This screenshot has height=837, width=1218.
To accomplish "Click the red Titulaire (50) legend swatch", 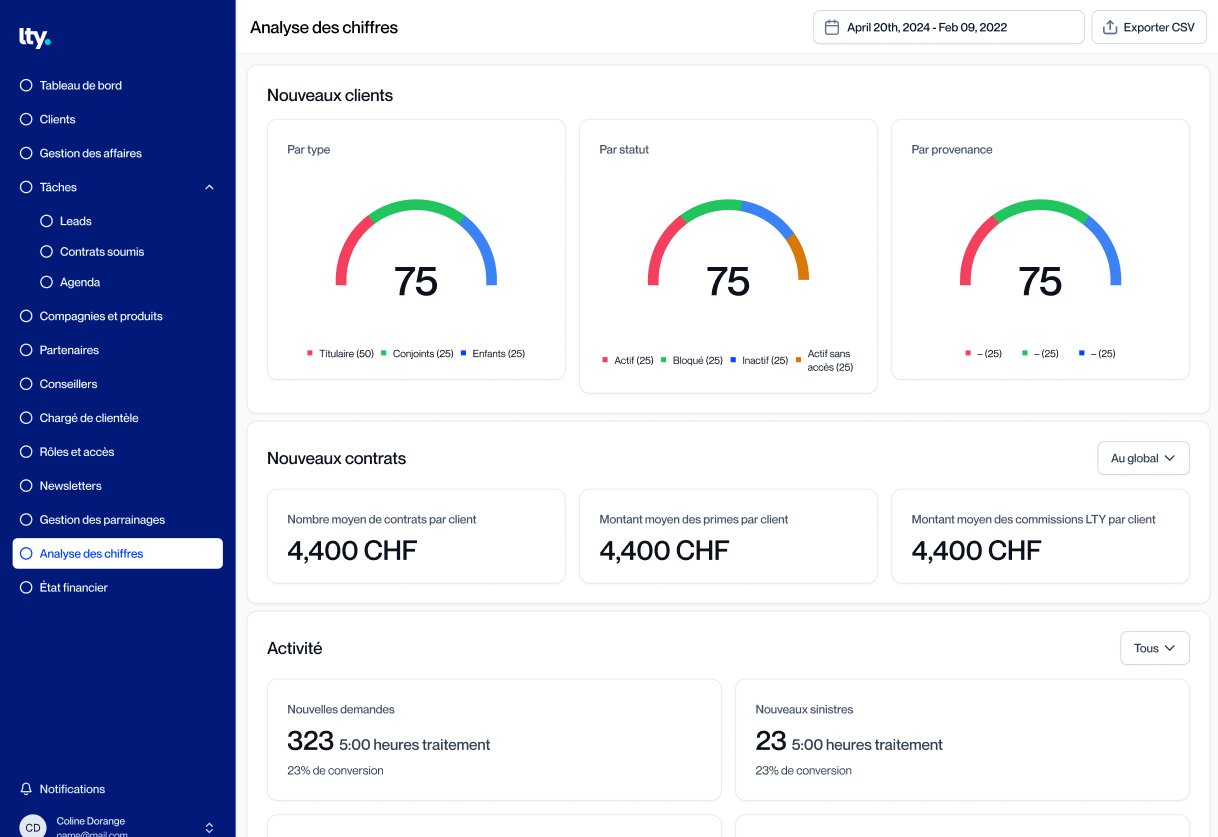I will (x=310, y=353).
